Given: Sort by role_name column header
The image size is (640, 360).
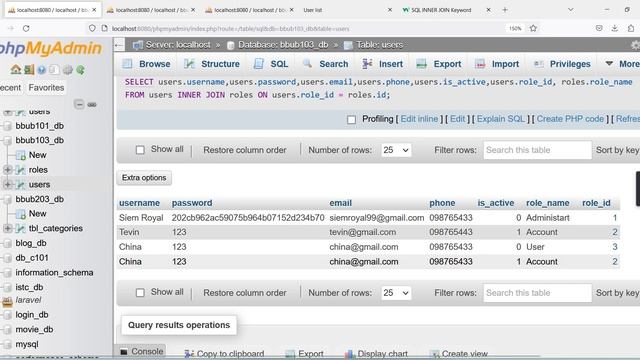Looking at the screenshot, I should click(547, 203).
